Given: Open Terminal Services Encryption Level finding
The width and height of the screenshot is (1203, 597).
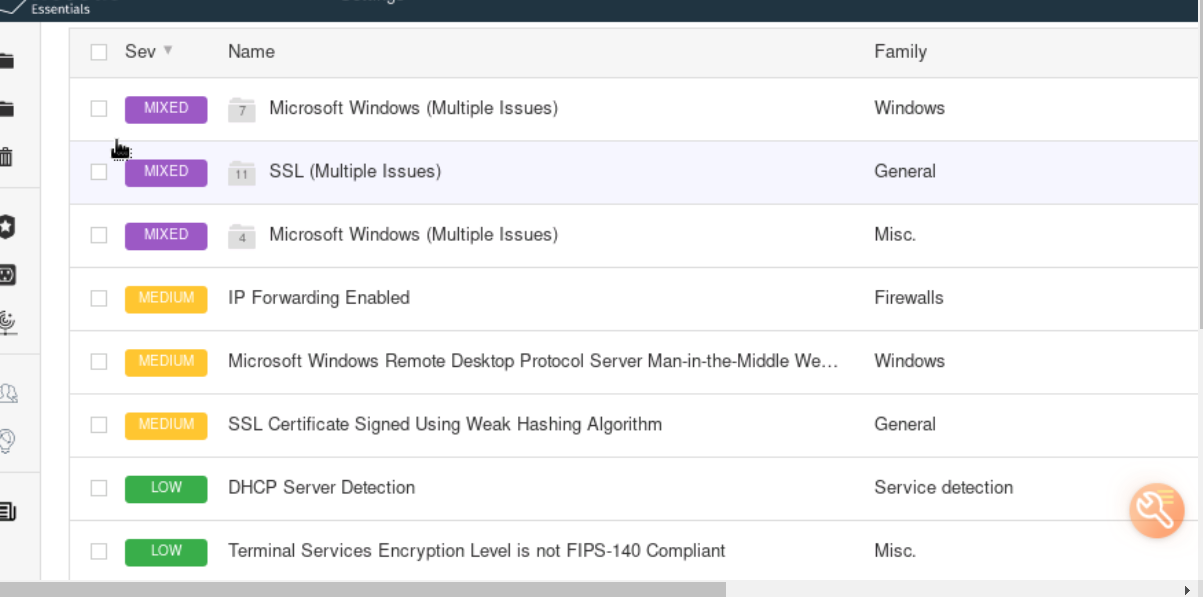Looking at the screenshot, I should coord(476,551).
